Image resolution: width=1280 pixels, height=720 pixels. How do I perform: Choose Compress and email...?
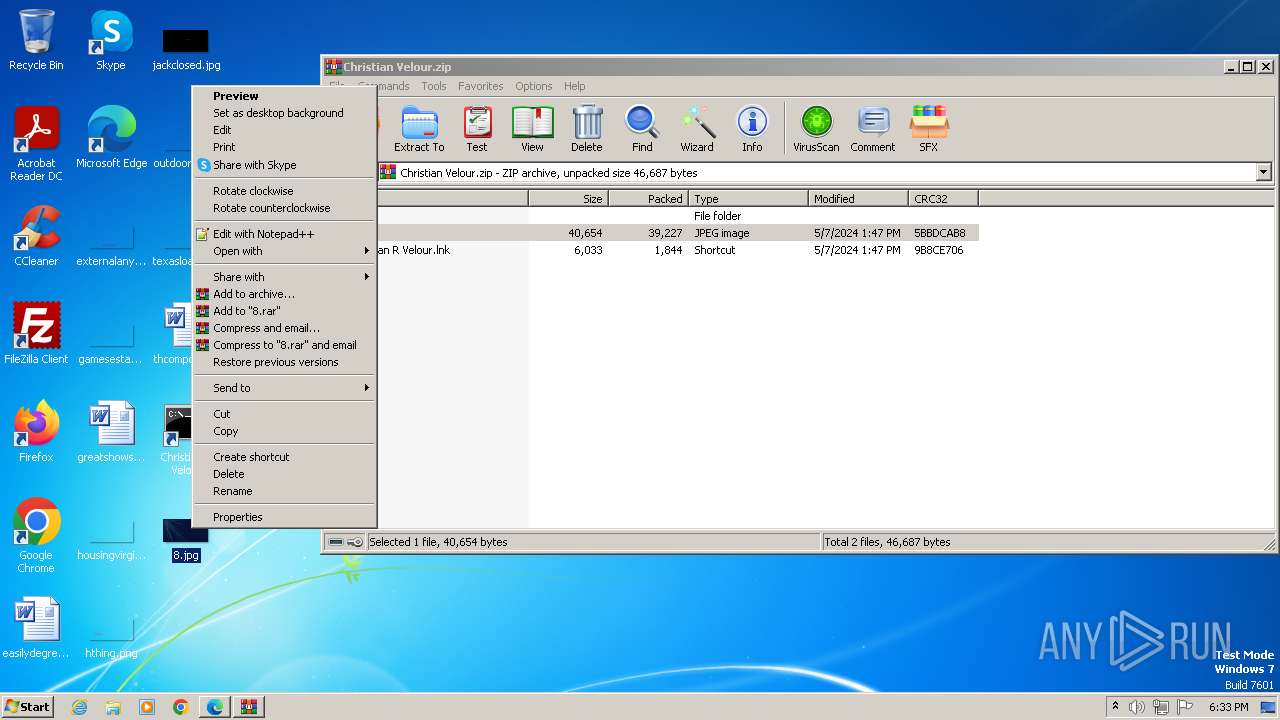pos(284,328)
